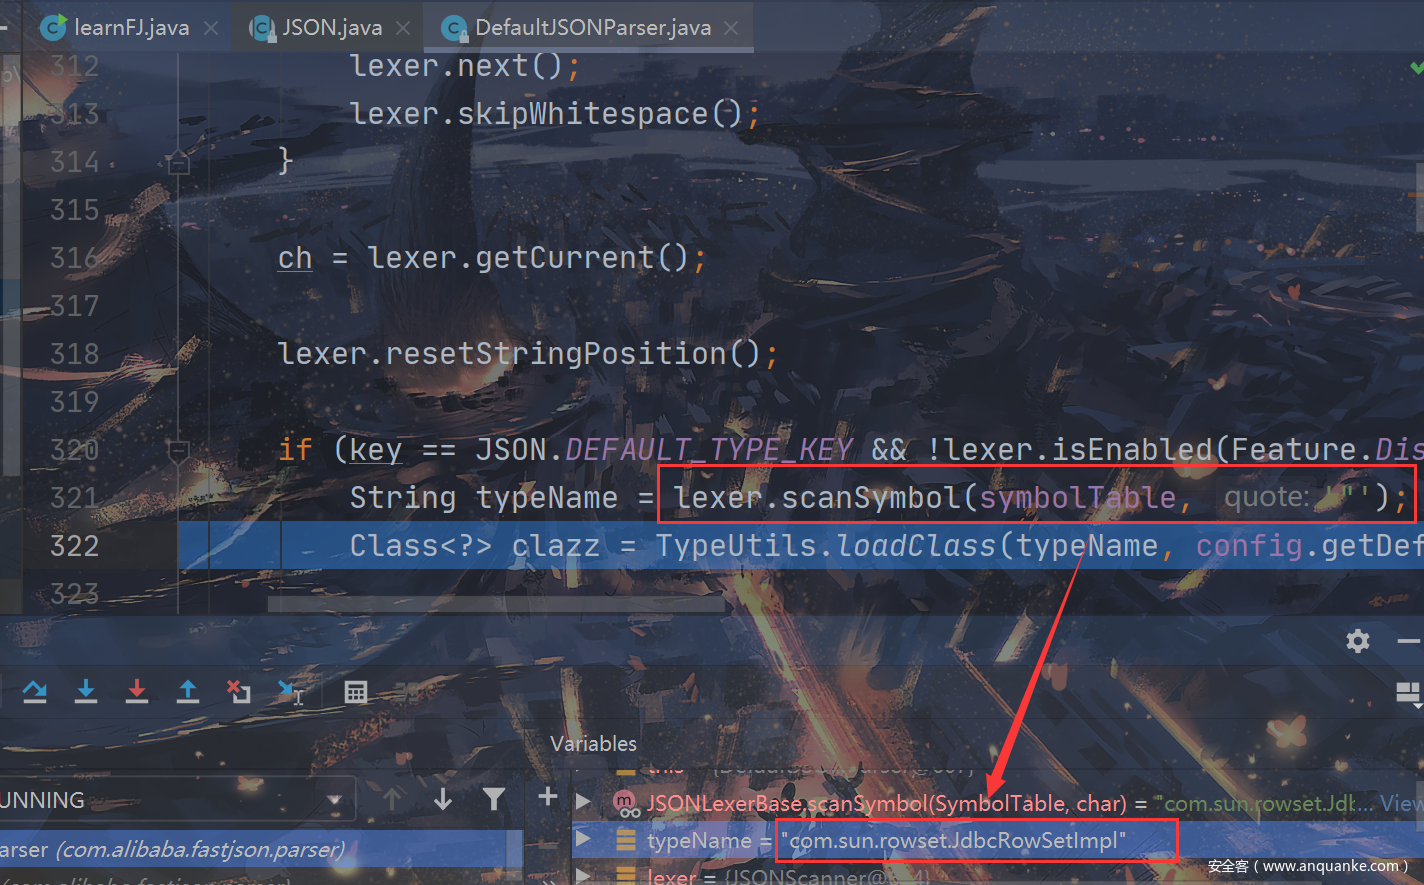Viewport: 1424px width, 885px height.
Task: Expand the JSONLexerBase.scanSymbol result node
Action: pyautogui.click(x=584, y=802)
